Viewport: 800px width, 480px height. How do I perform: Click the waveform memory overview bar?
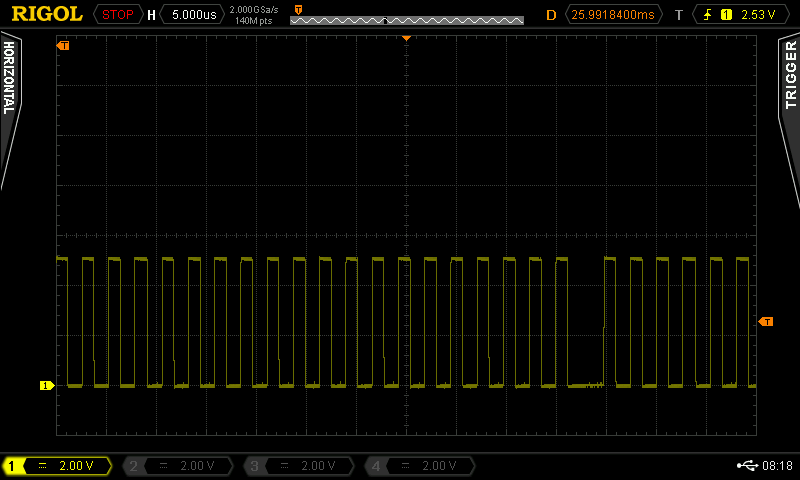click(406, 20)
